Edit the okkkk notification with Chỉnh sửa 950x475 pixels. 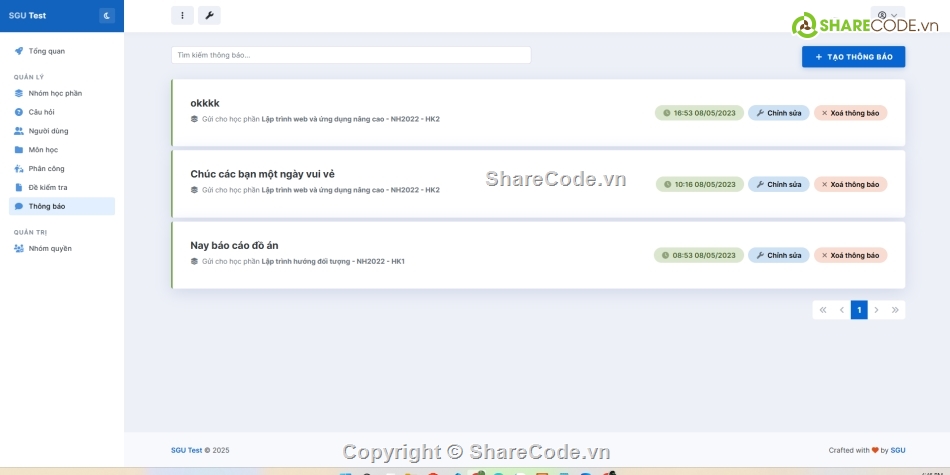coord(779,113)
